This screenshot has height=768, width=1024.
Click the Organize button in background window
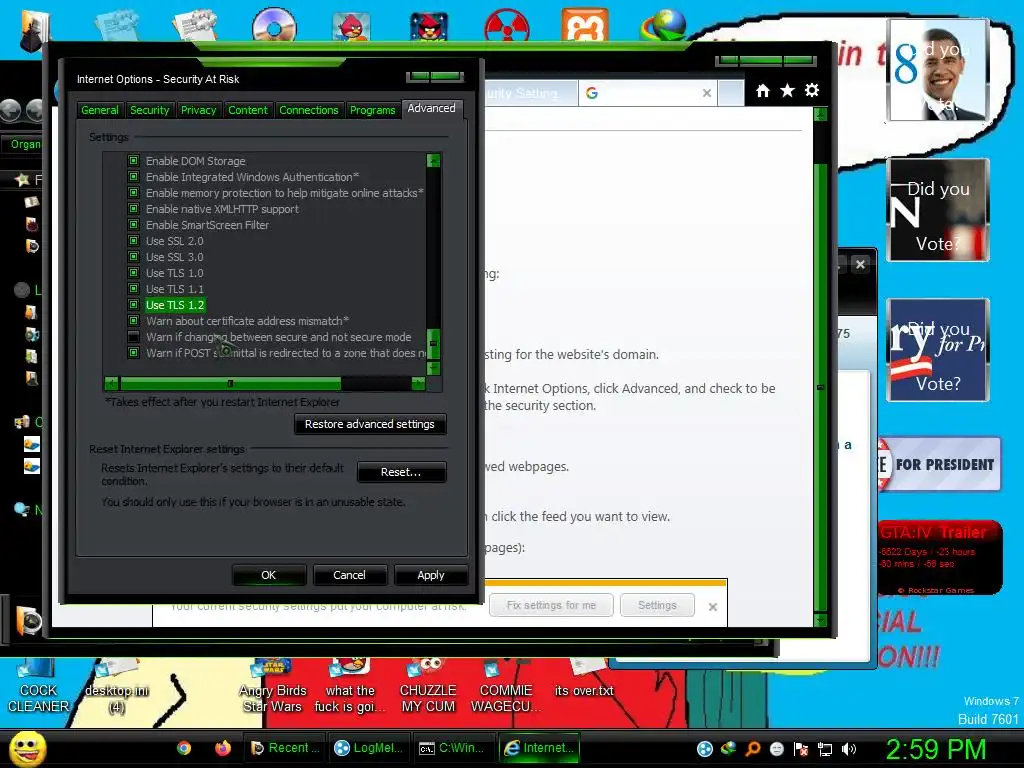click(25, 144)
